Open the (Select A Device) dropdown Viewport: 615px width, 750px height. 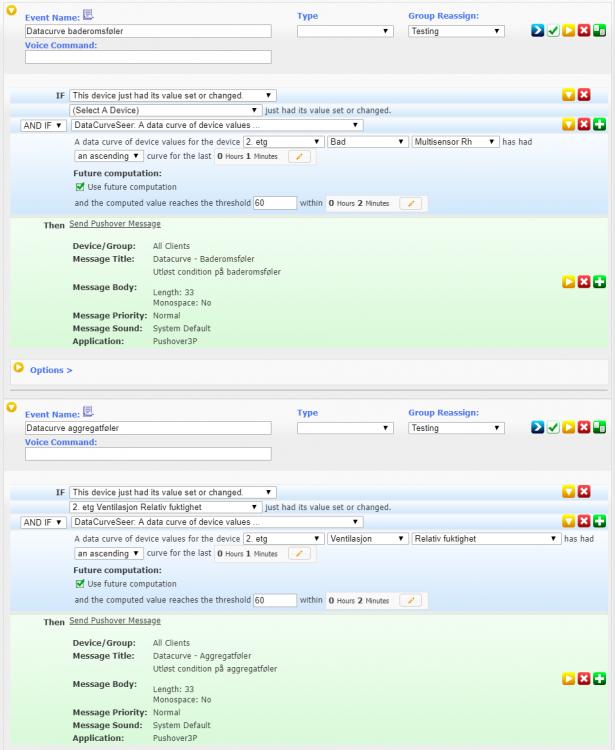point(166,110)
